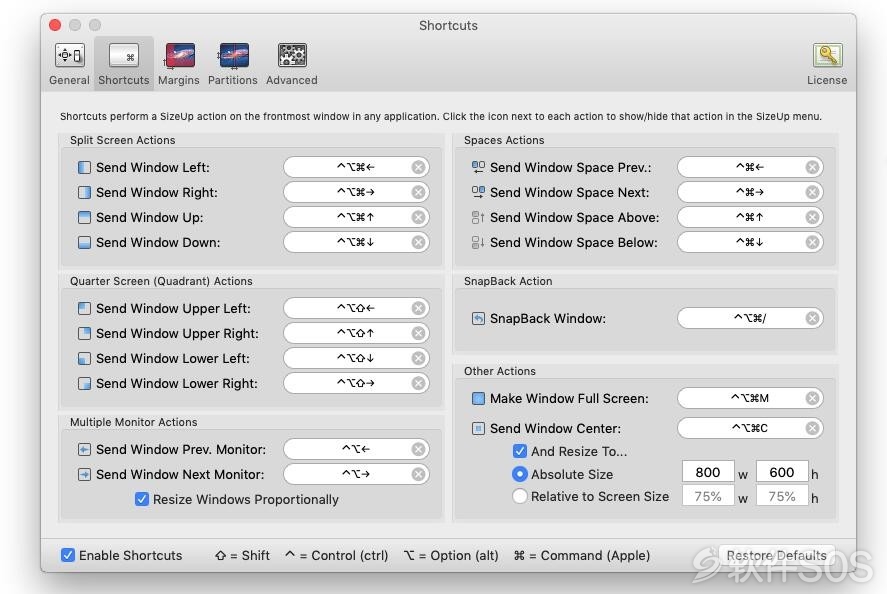Toggle menu icon for Send Window Upper Left
Viewport: 887px width, 594px height.
pos(84,308)
